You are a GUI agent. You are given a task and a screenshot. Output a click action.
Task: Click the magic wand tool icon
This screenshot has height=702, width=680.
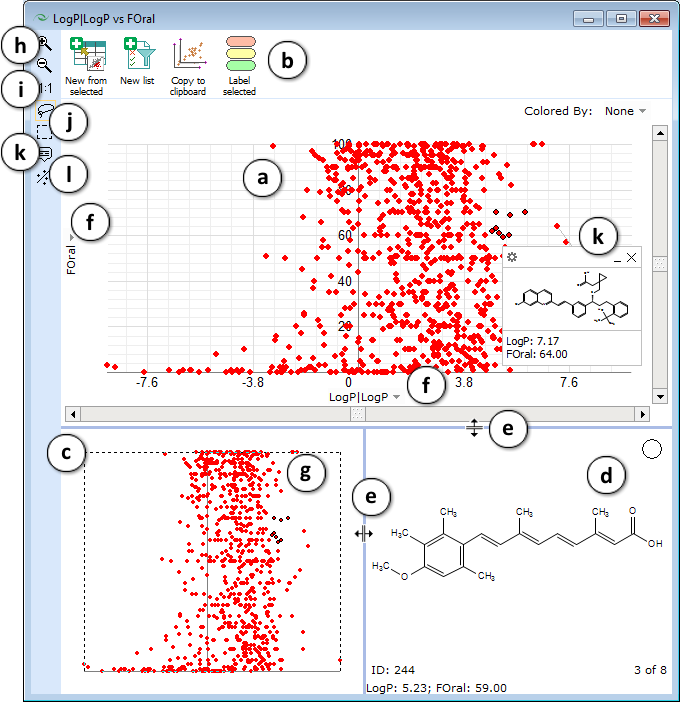coord(43,177)
